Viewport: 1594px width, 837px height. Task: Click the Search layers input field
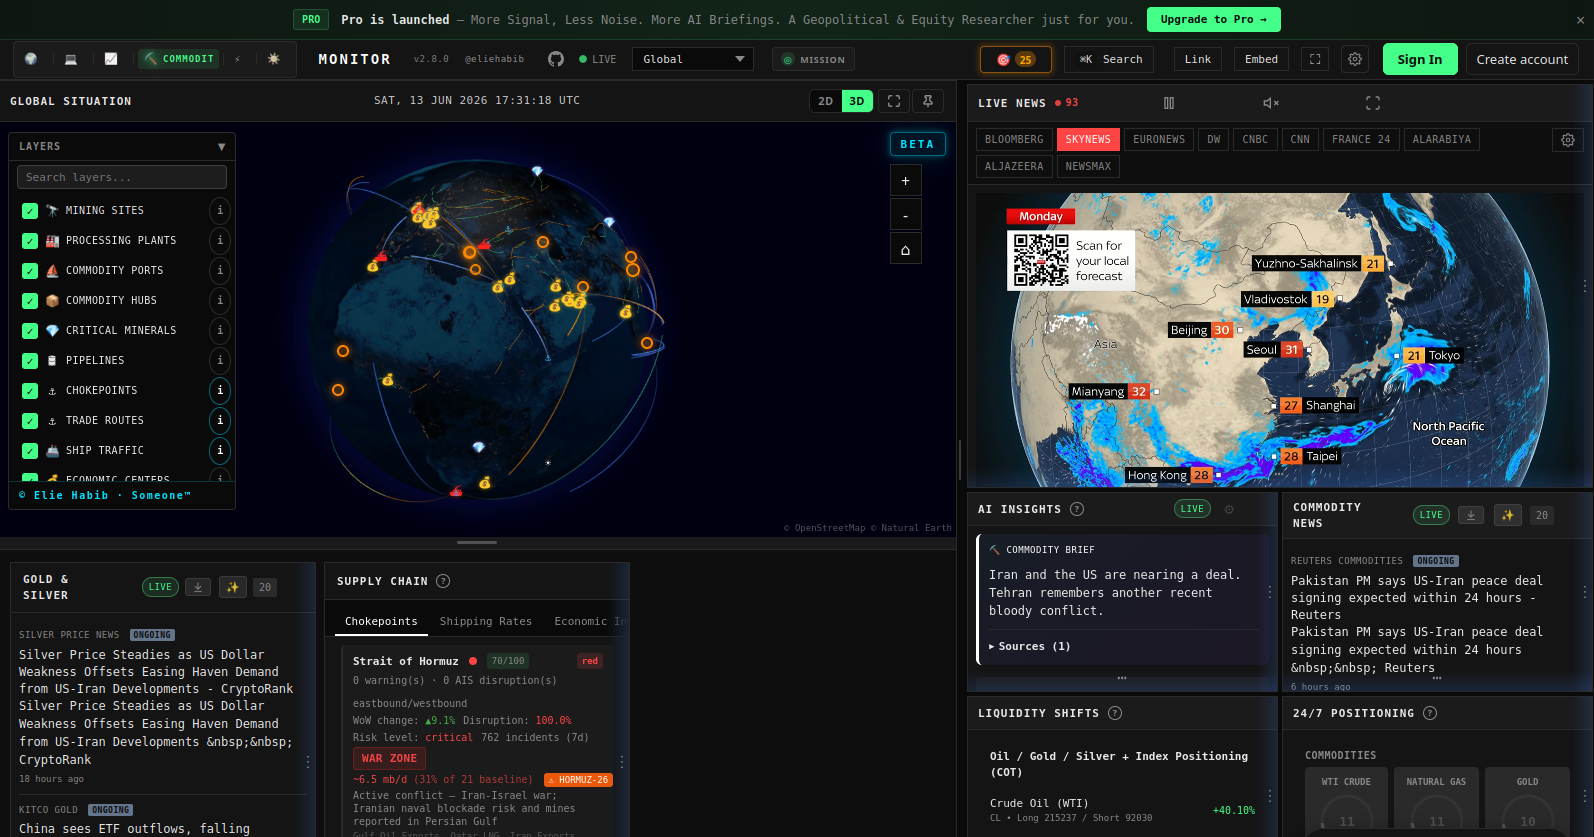tap(122, 177)
